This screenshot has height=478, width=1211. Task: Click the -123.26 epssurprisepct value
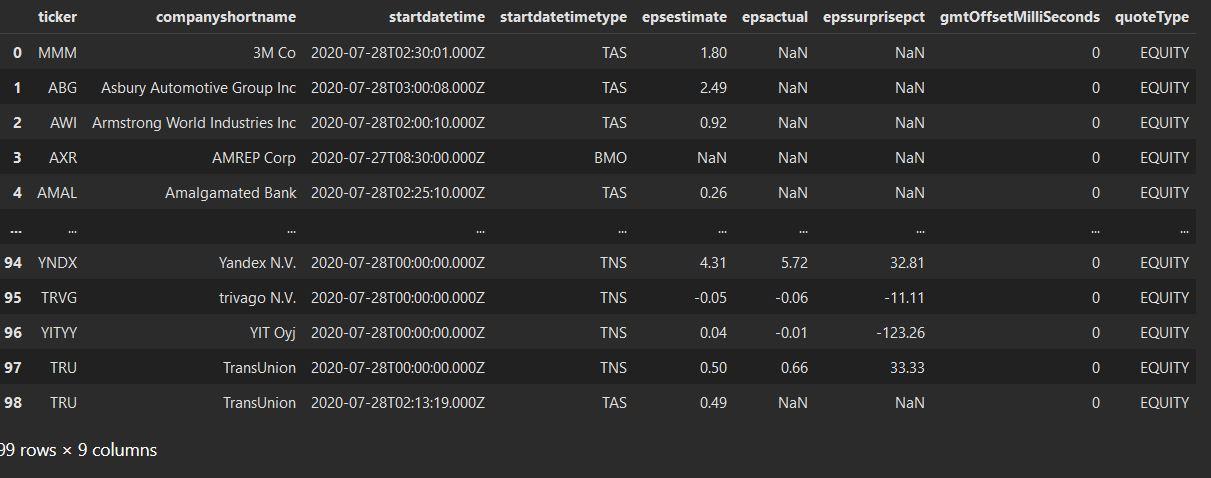tap(897, 333)
